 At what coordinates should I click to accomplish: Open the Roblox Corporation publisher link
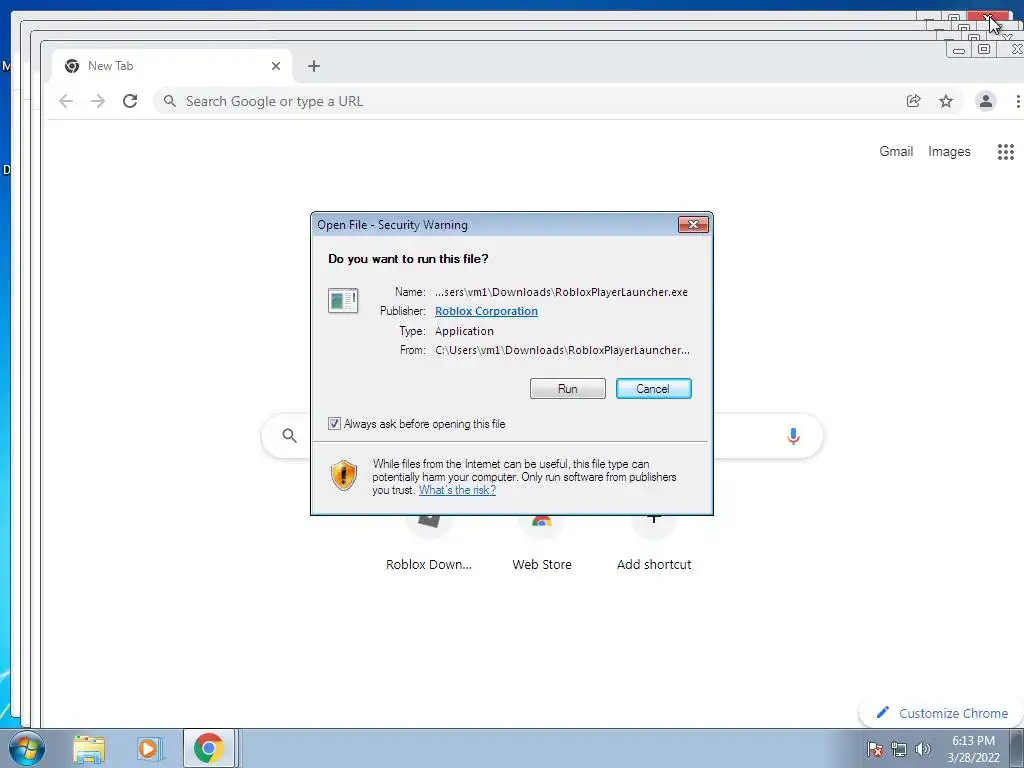(486, 312)
